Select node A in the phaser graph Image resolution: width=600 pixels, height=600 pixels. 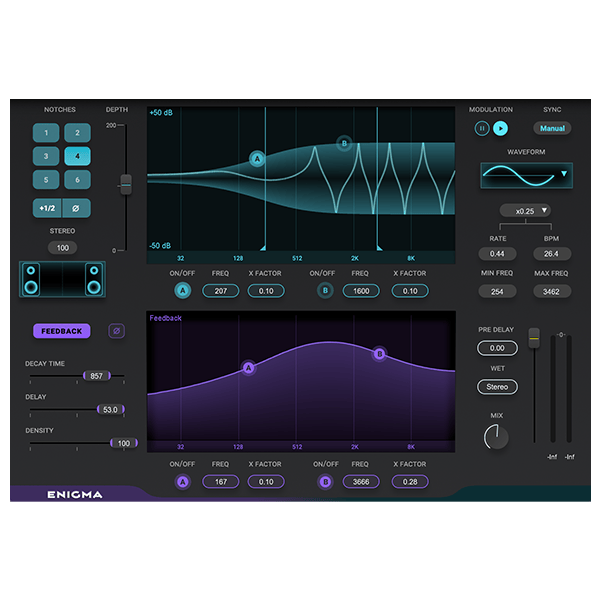tap(257, 158)
